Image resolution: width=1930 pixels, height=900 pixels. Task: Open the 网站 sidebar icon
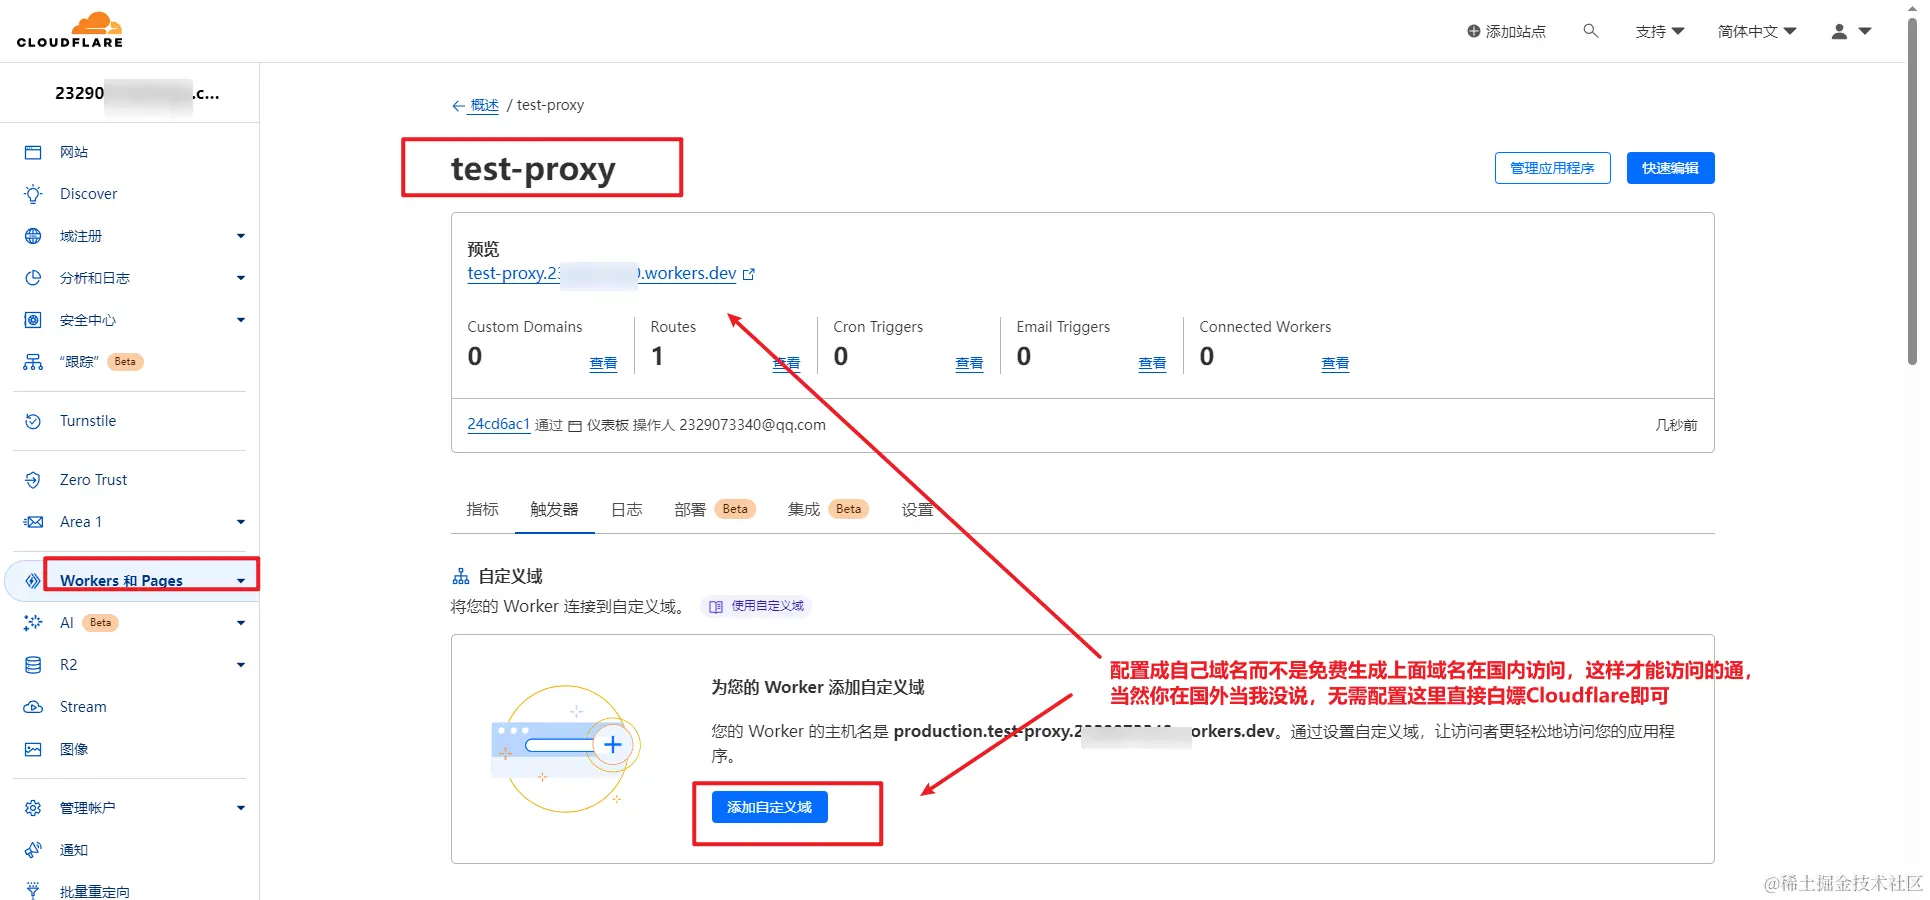(x=33, y=152)
